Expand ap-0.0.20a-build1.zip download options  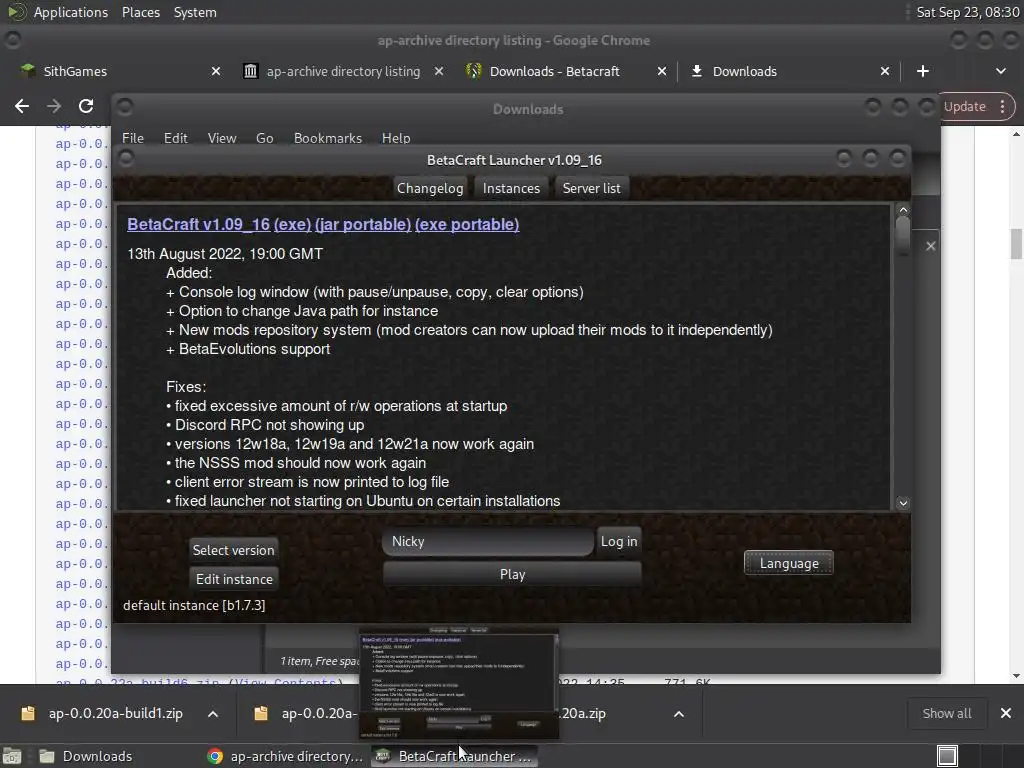[x=212, y=714]
